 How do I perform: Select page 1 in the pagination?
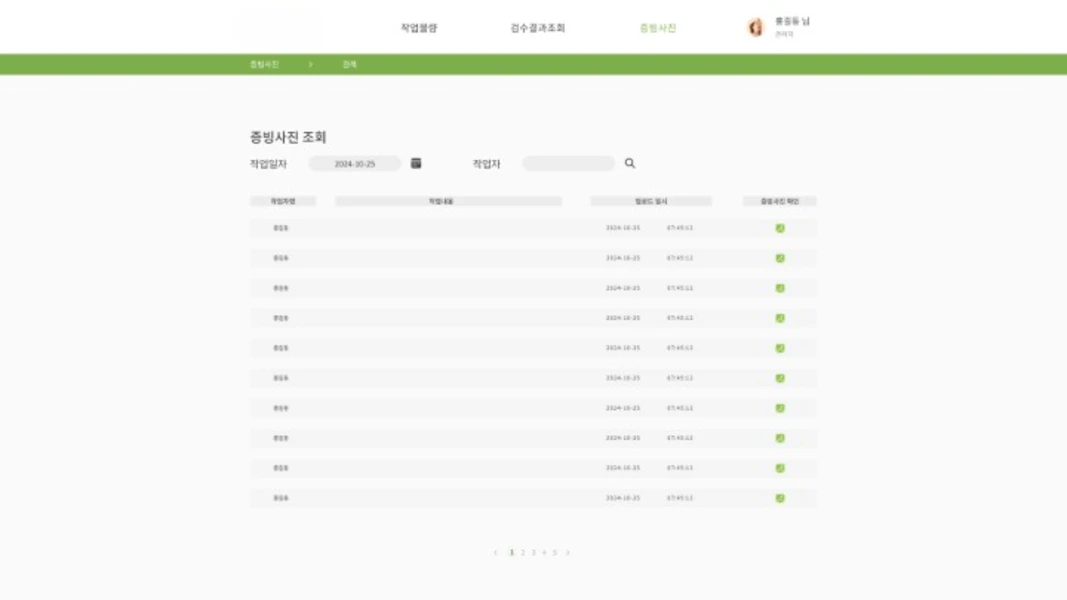512,552
